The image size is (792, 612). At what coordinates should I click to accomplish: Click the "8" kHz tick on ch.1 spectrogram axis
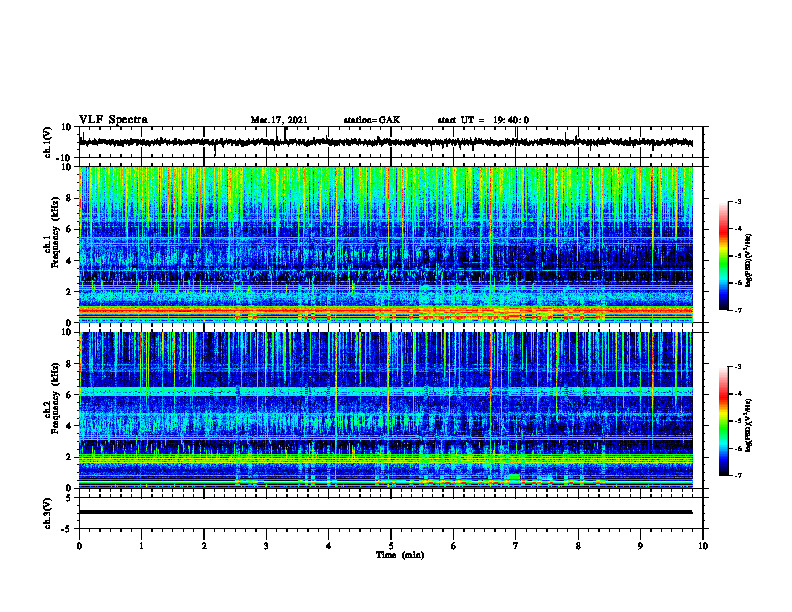(69, 198)
